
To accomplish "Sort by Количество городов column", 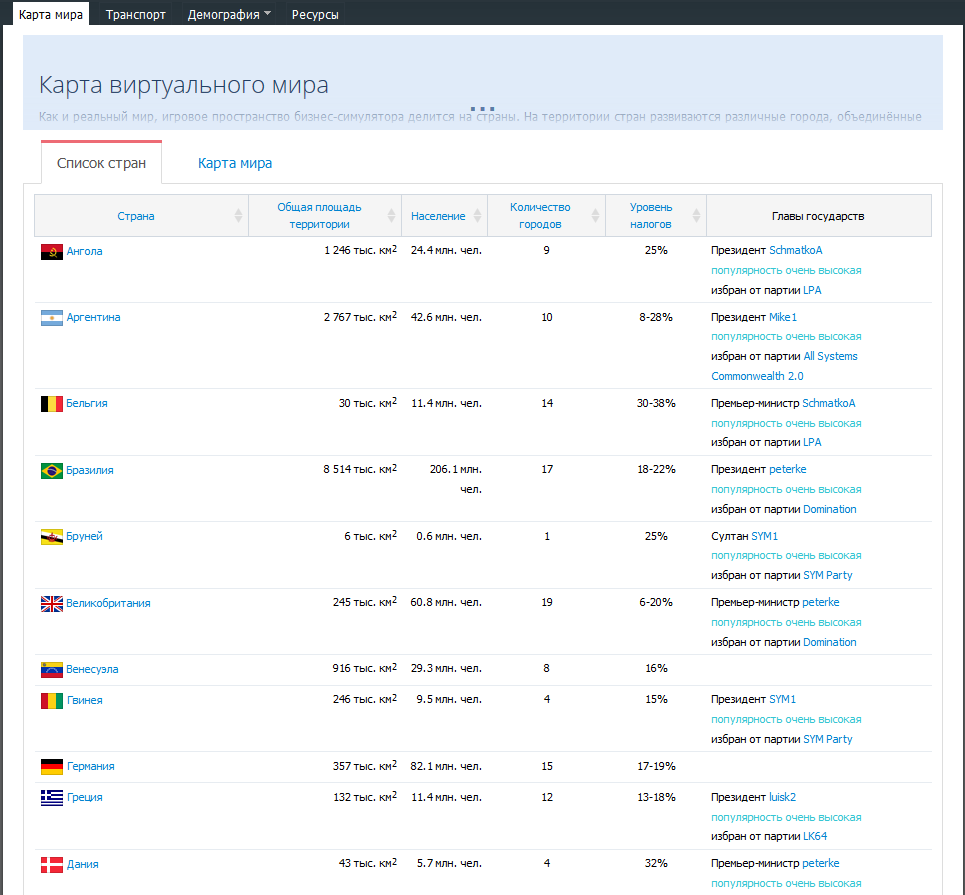I will pyautogui.click(x=539, y=215).
